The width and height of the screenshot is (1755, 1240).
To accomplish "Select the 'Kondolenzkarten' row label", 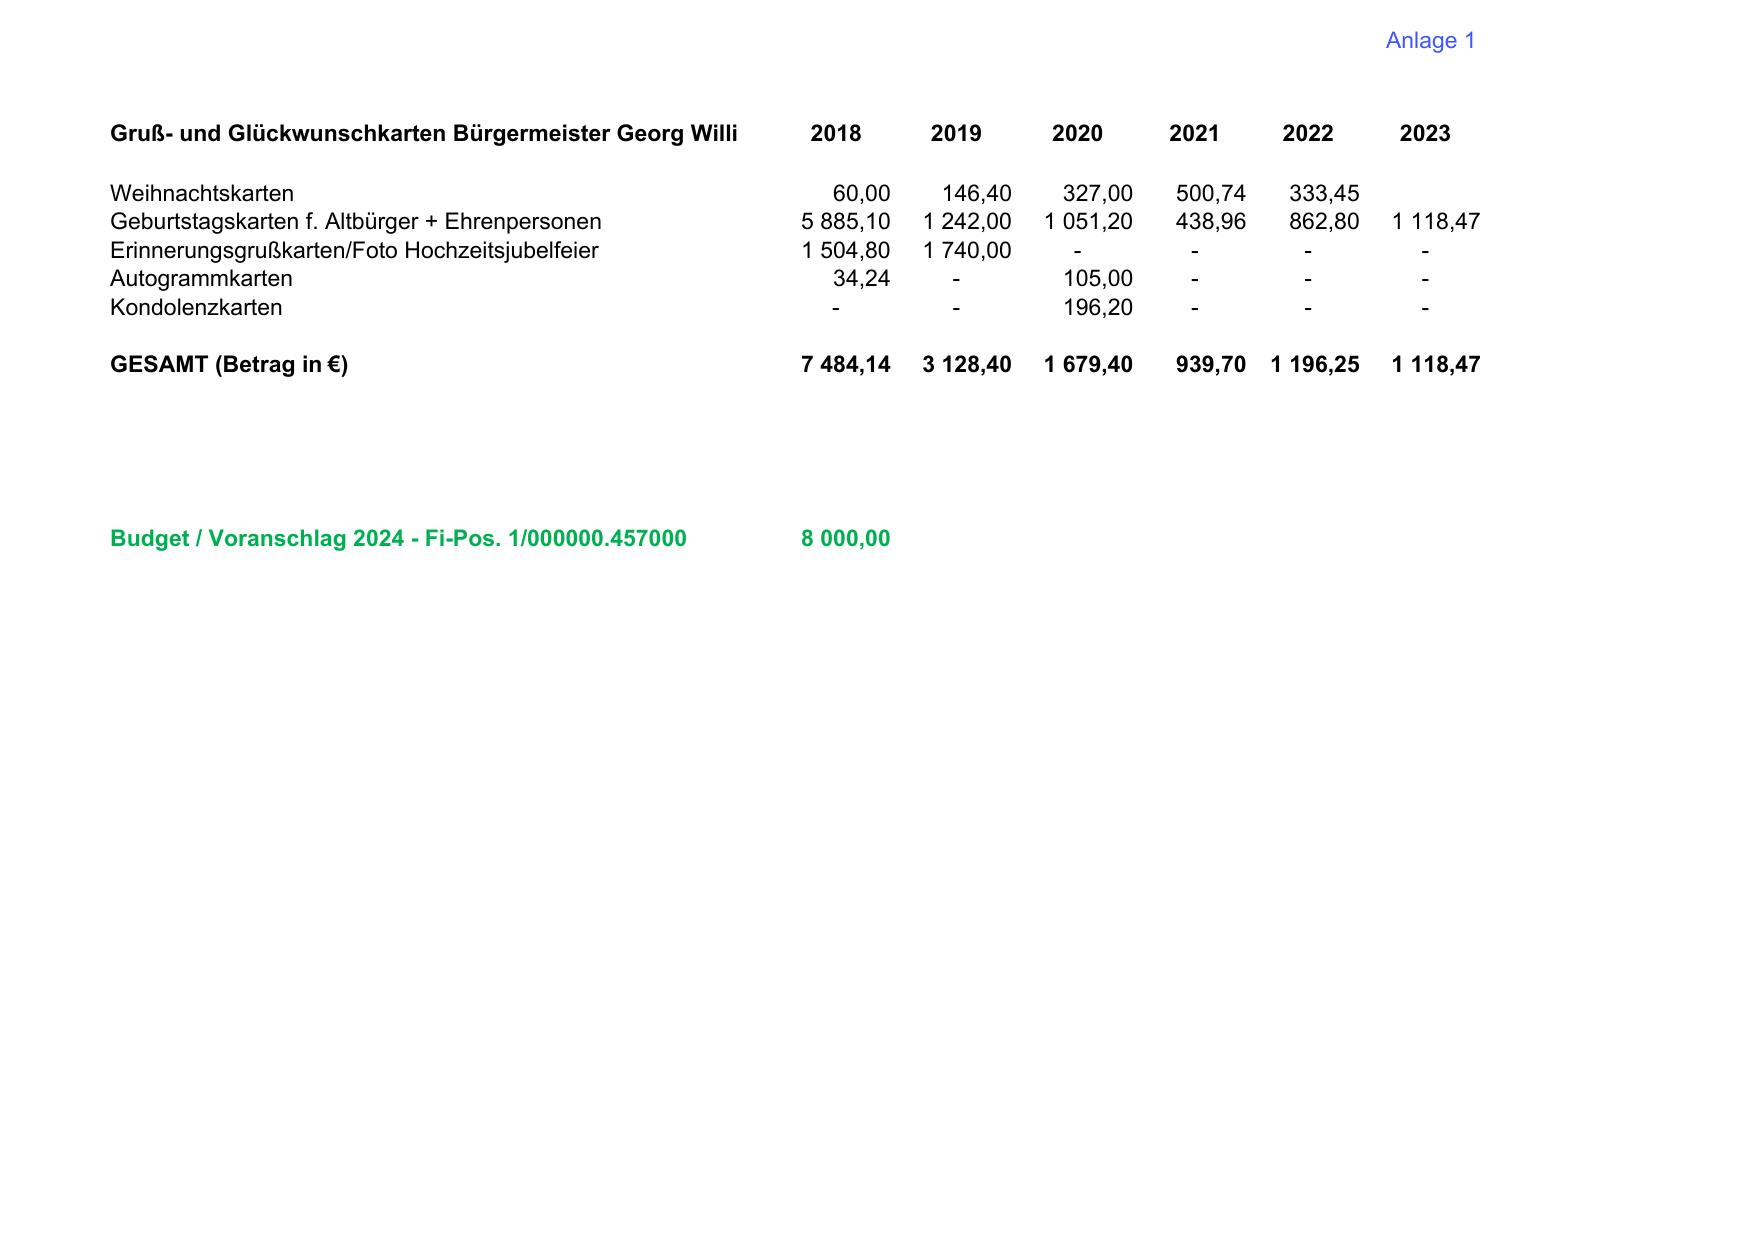I will (x=196, y=308).
